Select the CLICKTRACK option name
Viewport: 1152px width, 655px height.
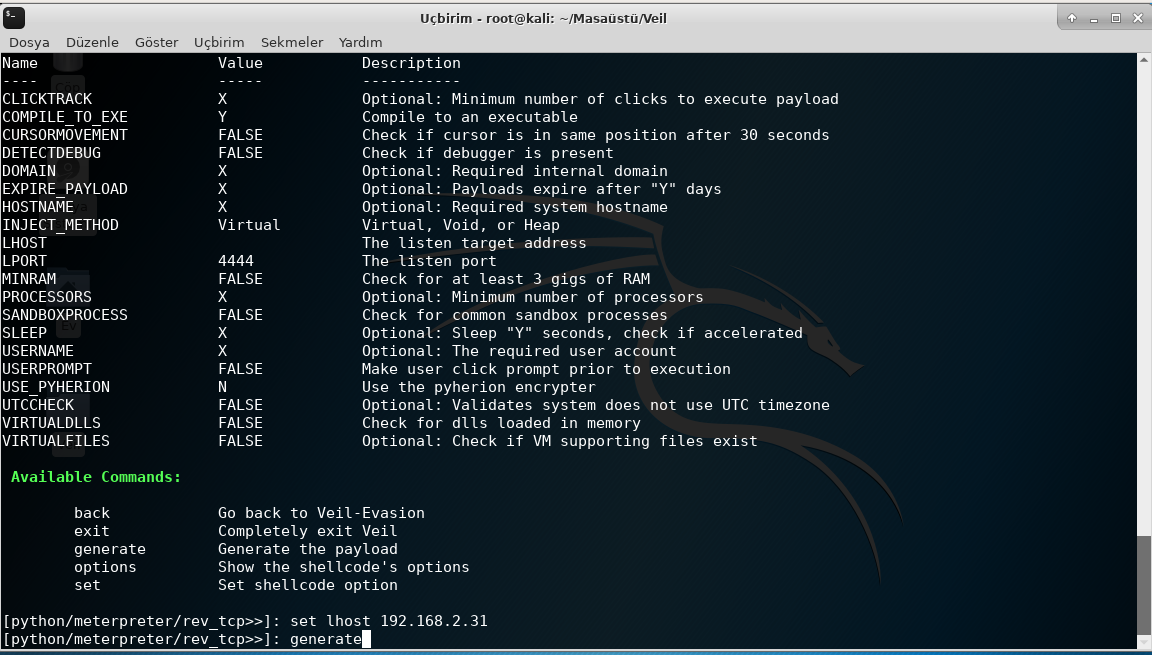[47, 99]
